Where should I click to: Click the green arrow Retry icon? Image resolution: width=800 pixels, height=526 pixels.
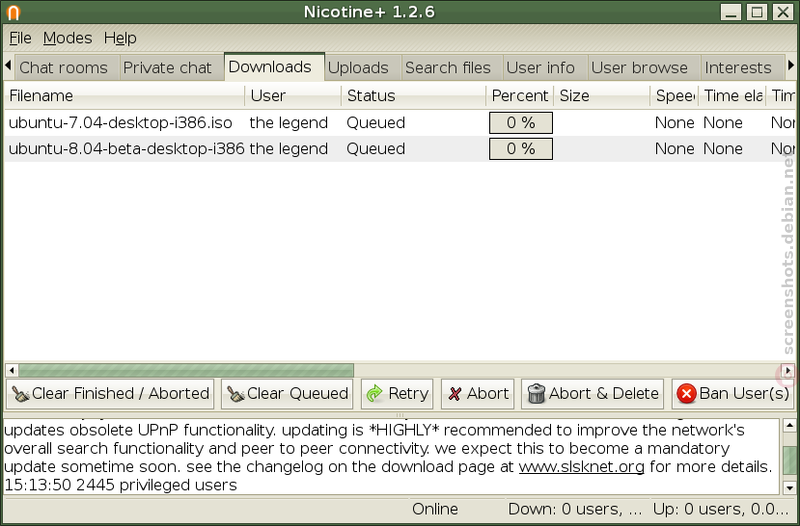click(x=374, y=394)
